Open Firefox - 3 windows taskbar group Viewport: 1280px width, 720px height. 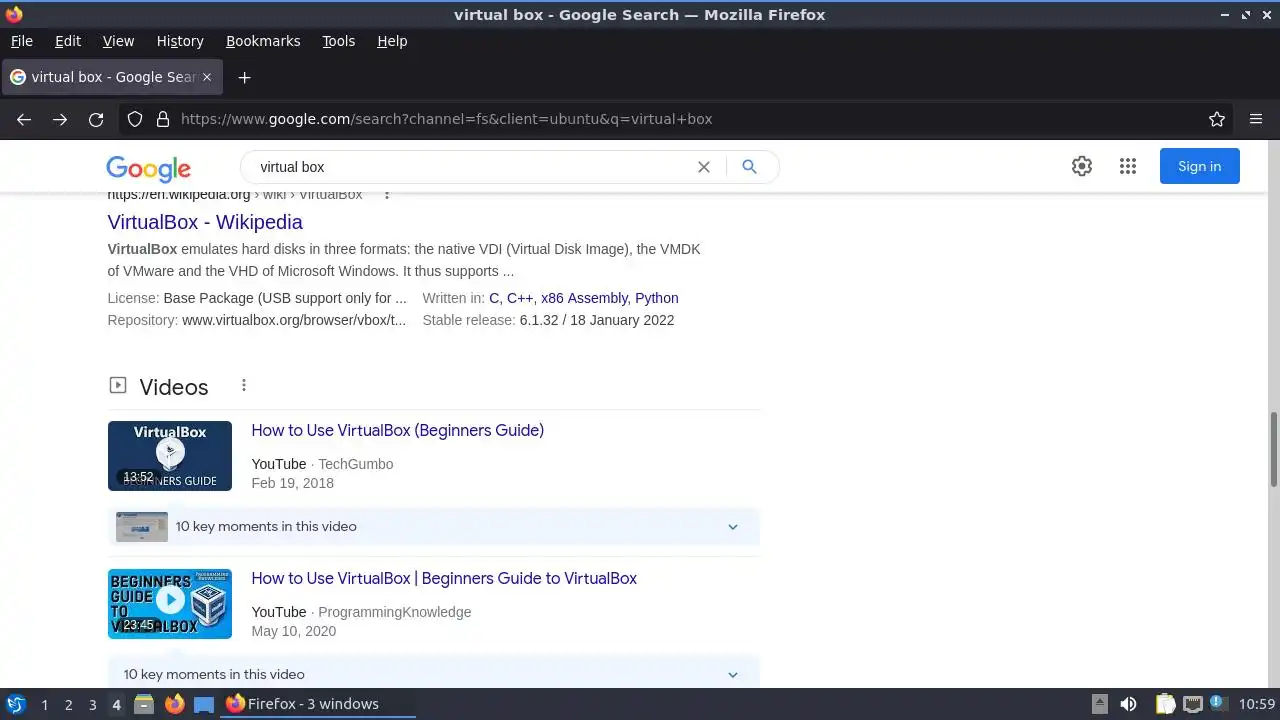pos(318,704)
